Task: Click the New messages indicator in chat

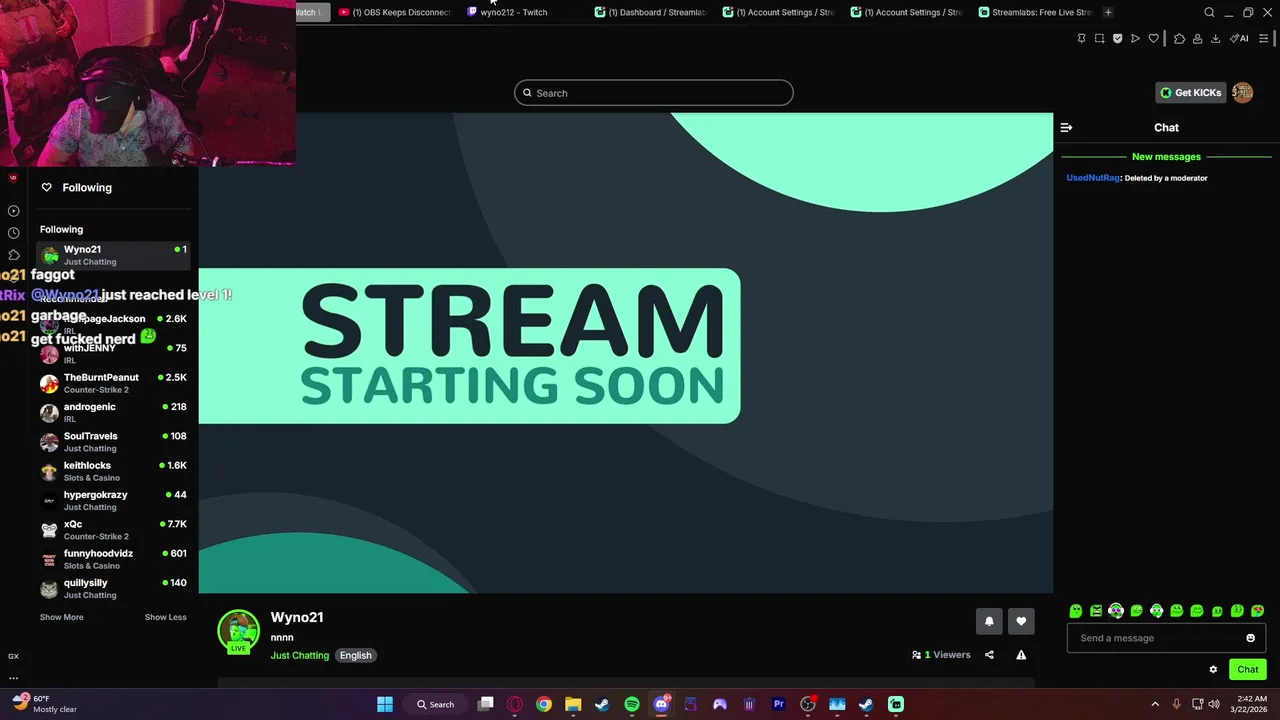Action: coord(1166,157)
